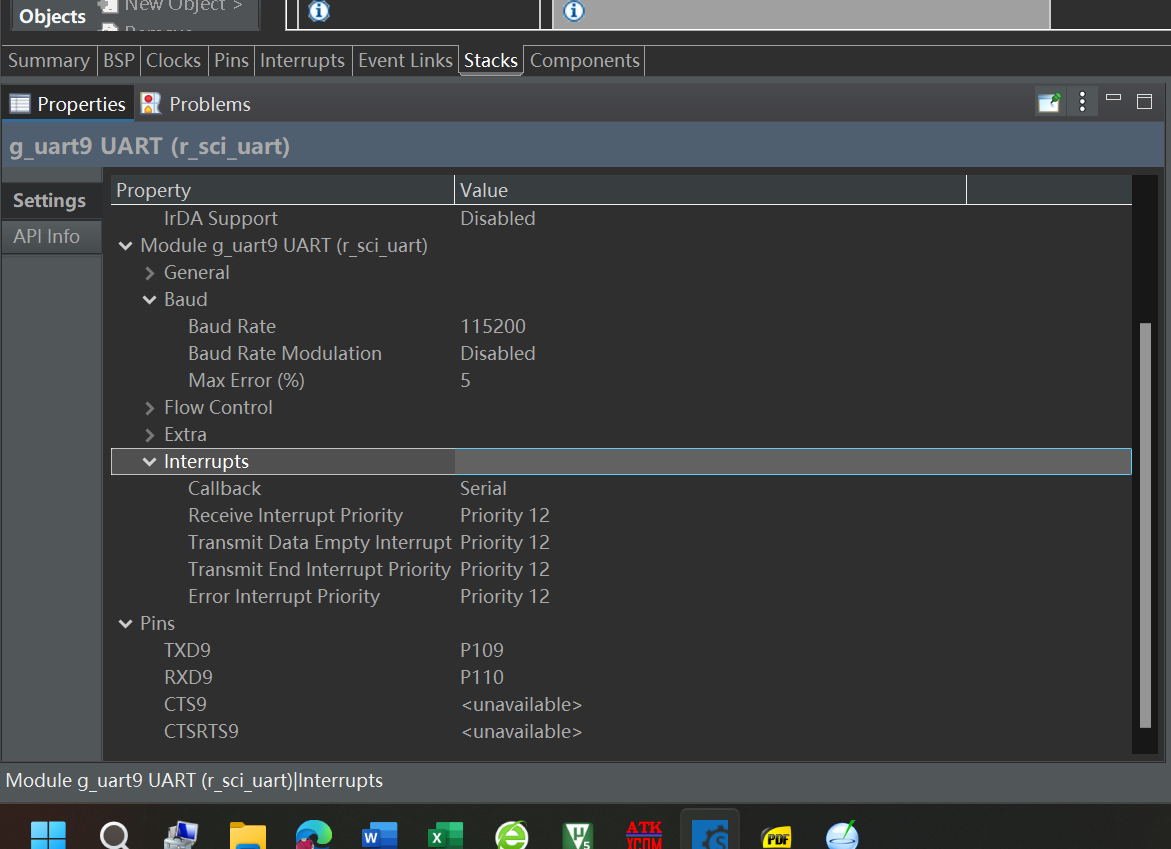Screen dimensions: 1171x849
Task: Open Microsoft Edge from the taskbar
Action: click(314, 835)
